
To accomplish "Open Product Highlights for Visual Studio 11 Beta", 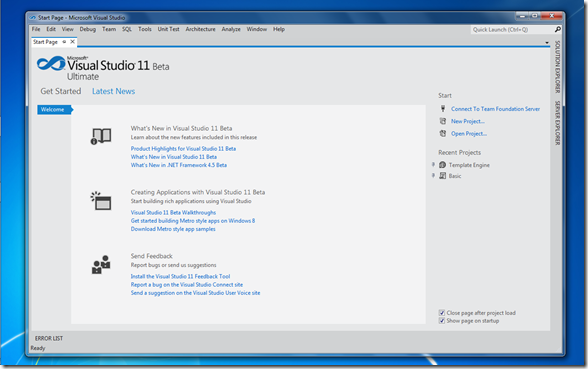I will 183,148.
